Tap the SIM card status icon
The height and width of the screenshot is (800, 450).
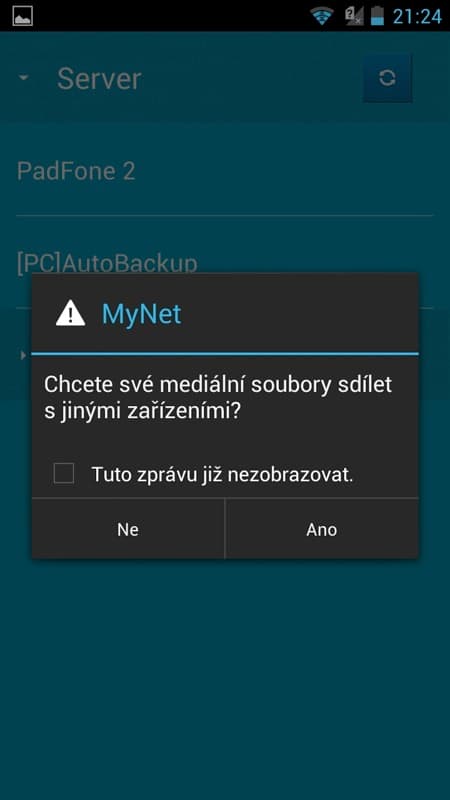click(x=353, y=16)
